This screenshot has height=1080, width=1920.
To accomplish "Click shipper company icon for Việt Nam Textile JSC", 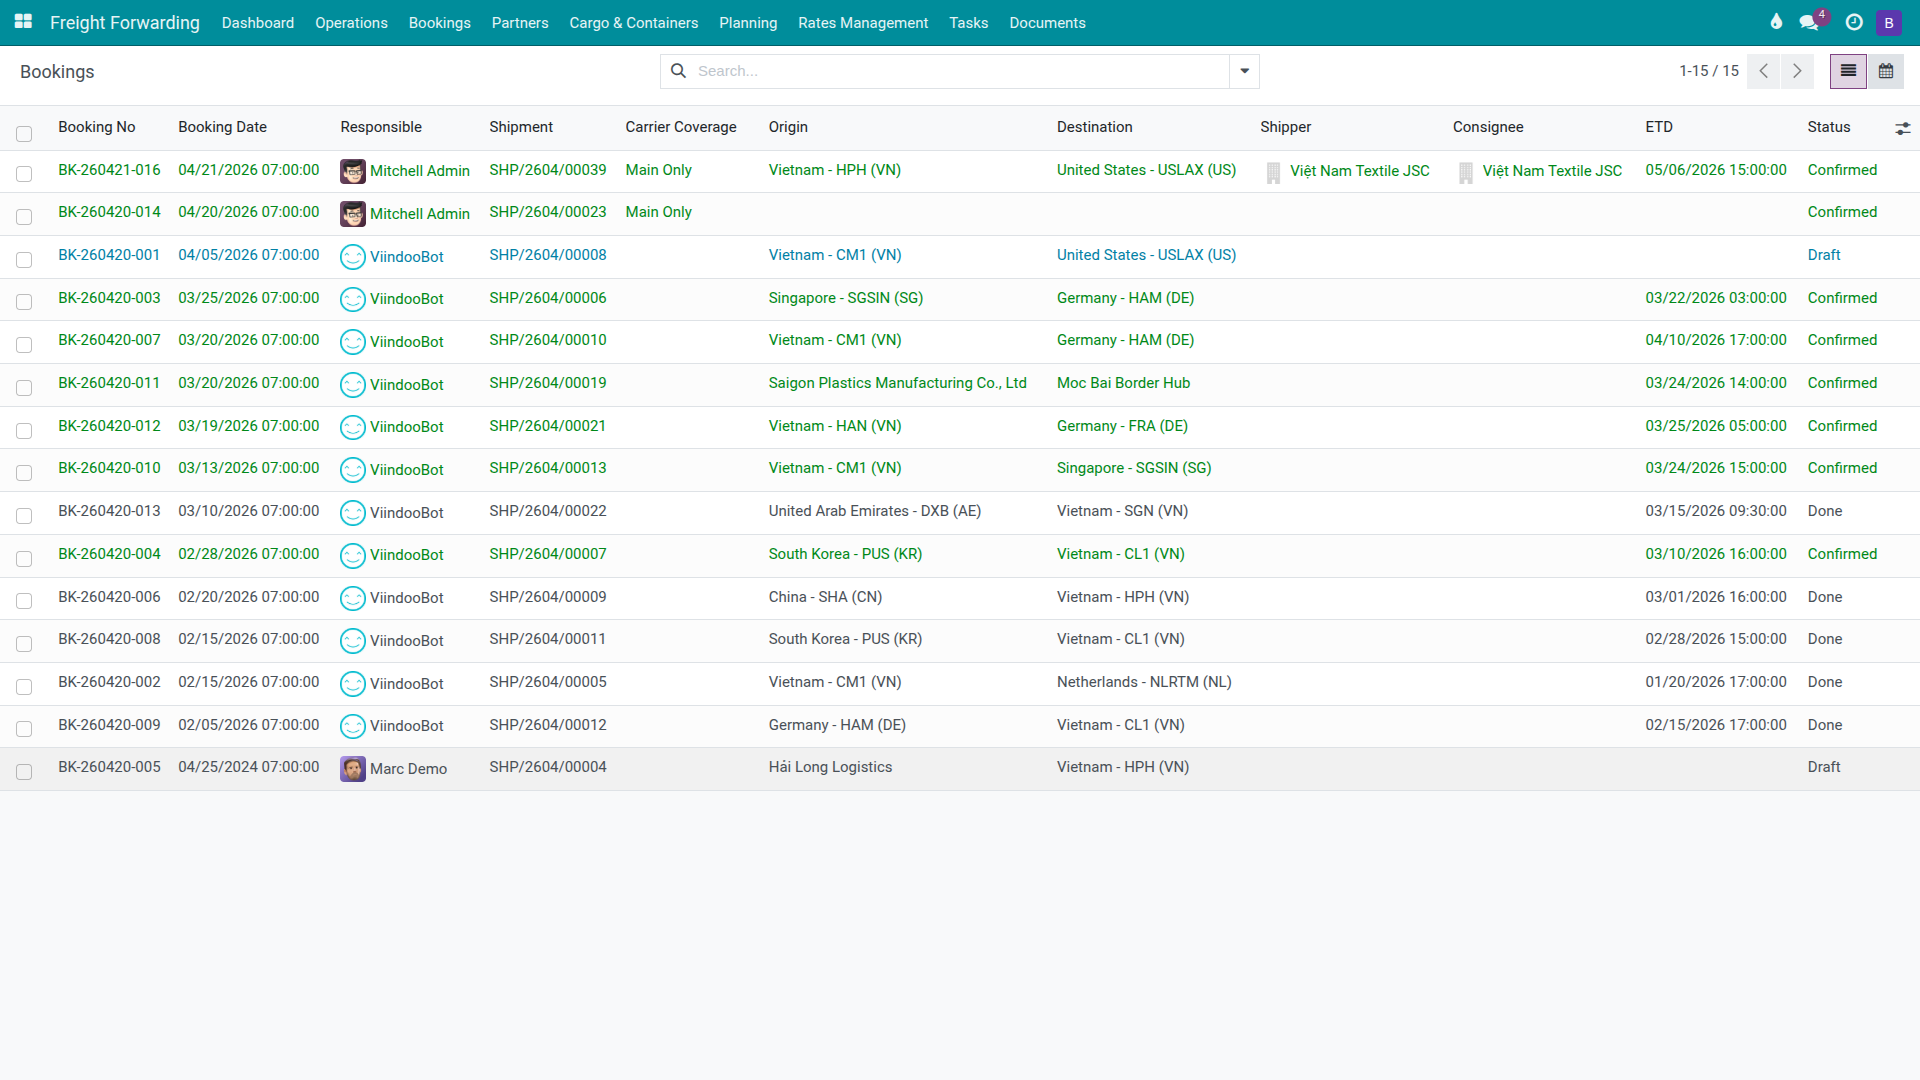I will (x=1273, y=173).
